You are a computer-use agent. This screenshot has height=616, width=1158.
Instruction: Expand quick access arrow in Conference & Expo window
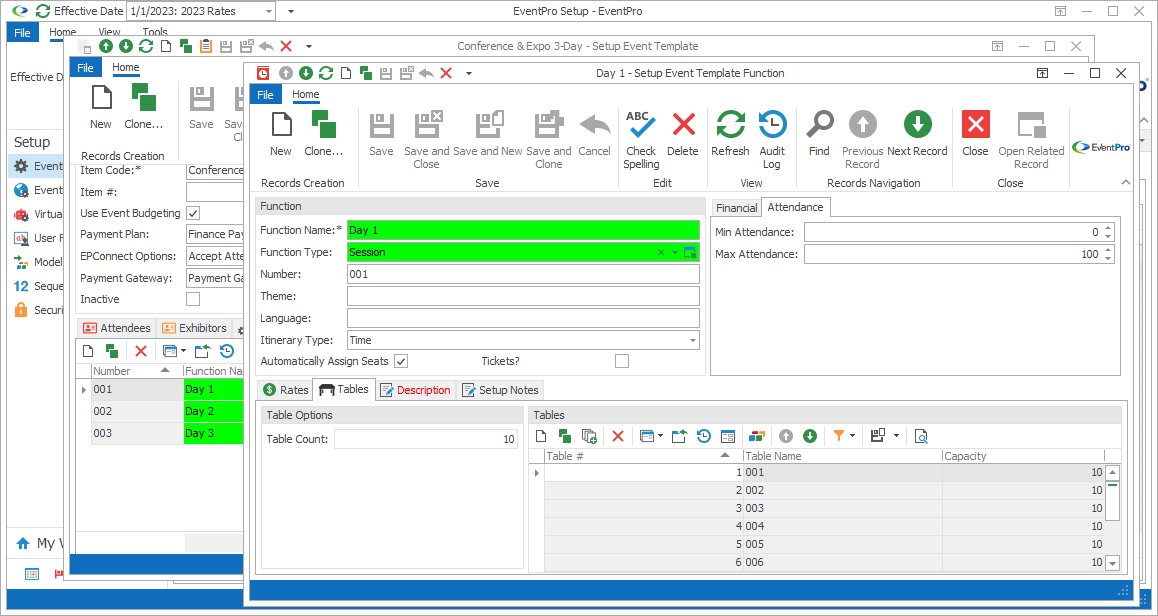(309, 46)
